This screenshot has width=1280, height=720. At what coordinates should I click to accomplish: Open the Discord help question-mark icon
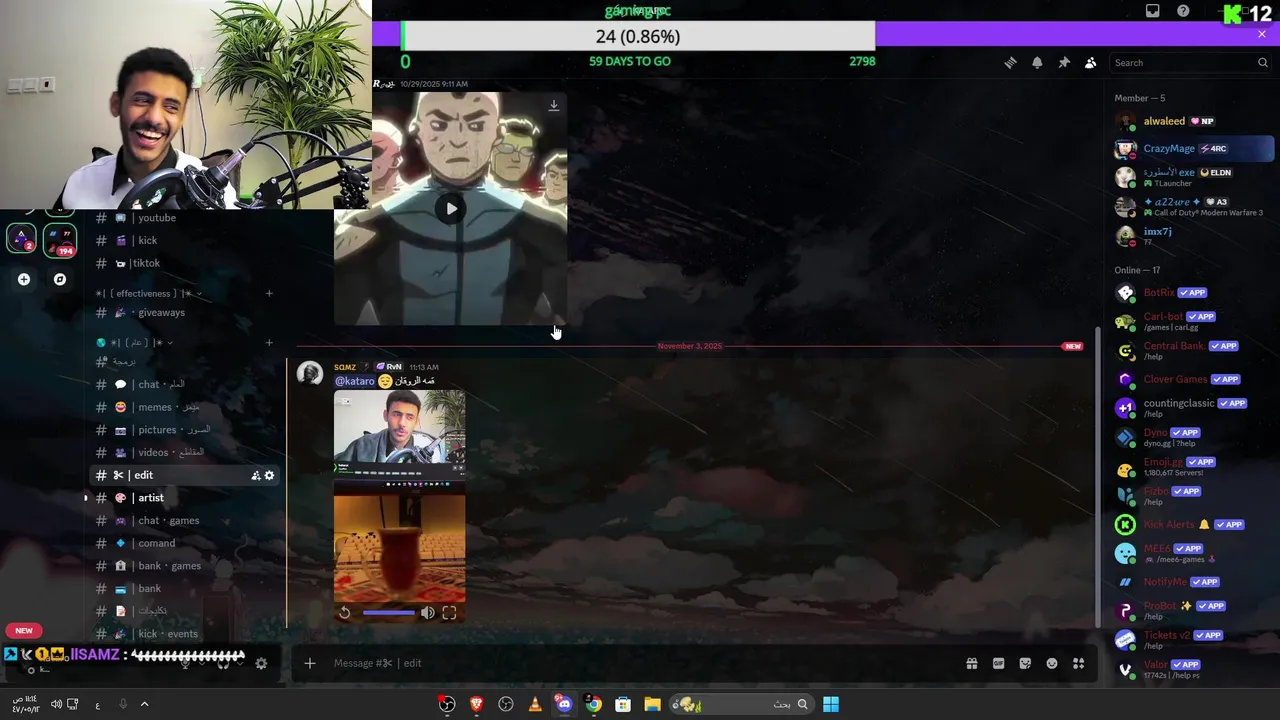coord(1183,11)
